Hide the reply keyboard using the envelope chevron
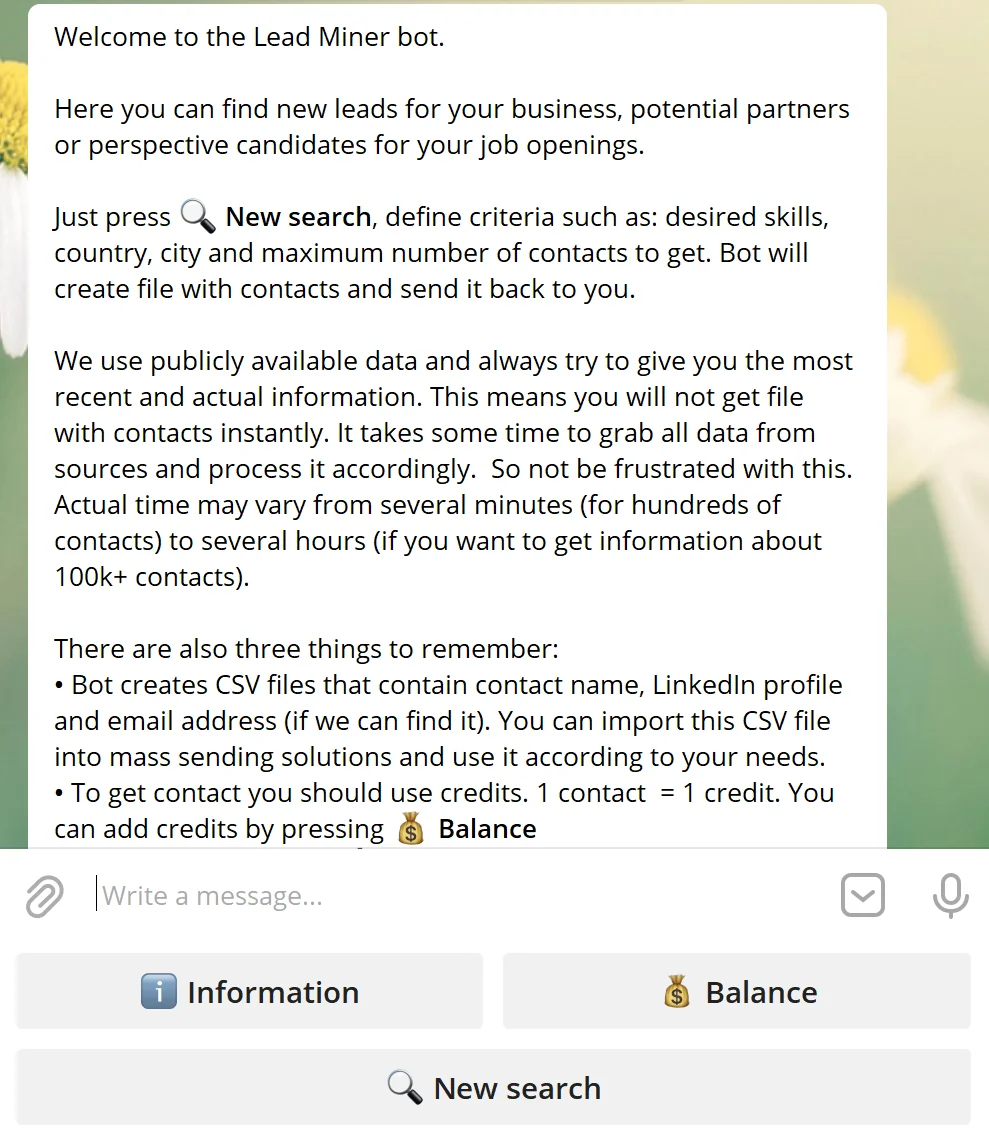The width and height of the screenshot is (989, 1135). coord(862,895)
